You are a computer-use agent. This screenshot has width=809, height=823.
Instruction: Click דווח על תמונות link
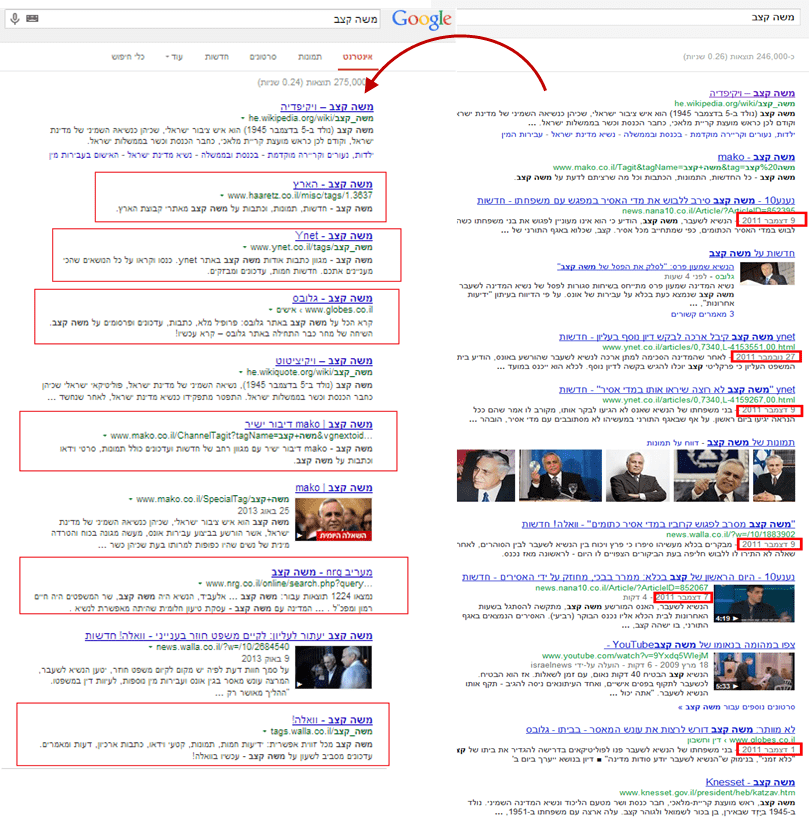pos(674,443)
